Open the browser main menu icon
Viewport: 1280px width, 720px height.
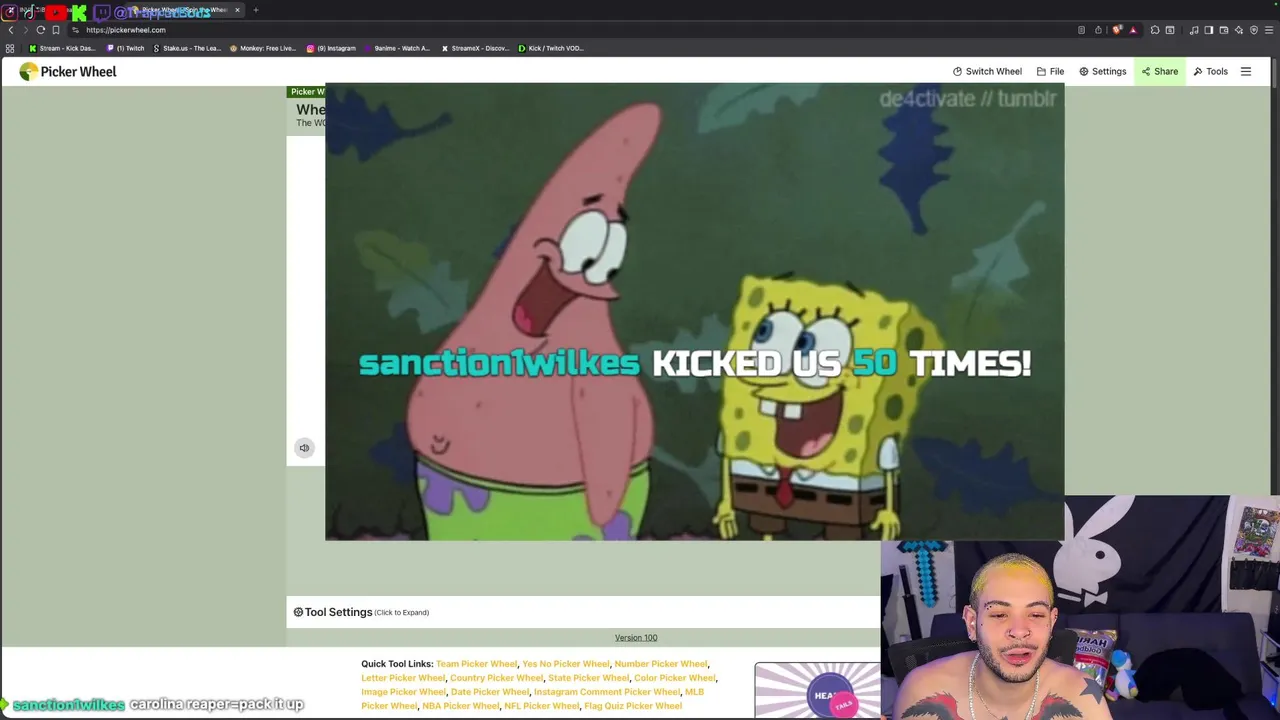point(1270,30)
